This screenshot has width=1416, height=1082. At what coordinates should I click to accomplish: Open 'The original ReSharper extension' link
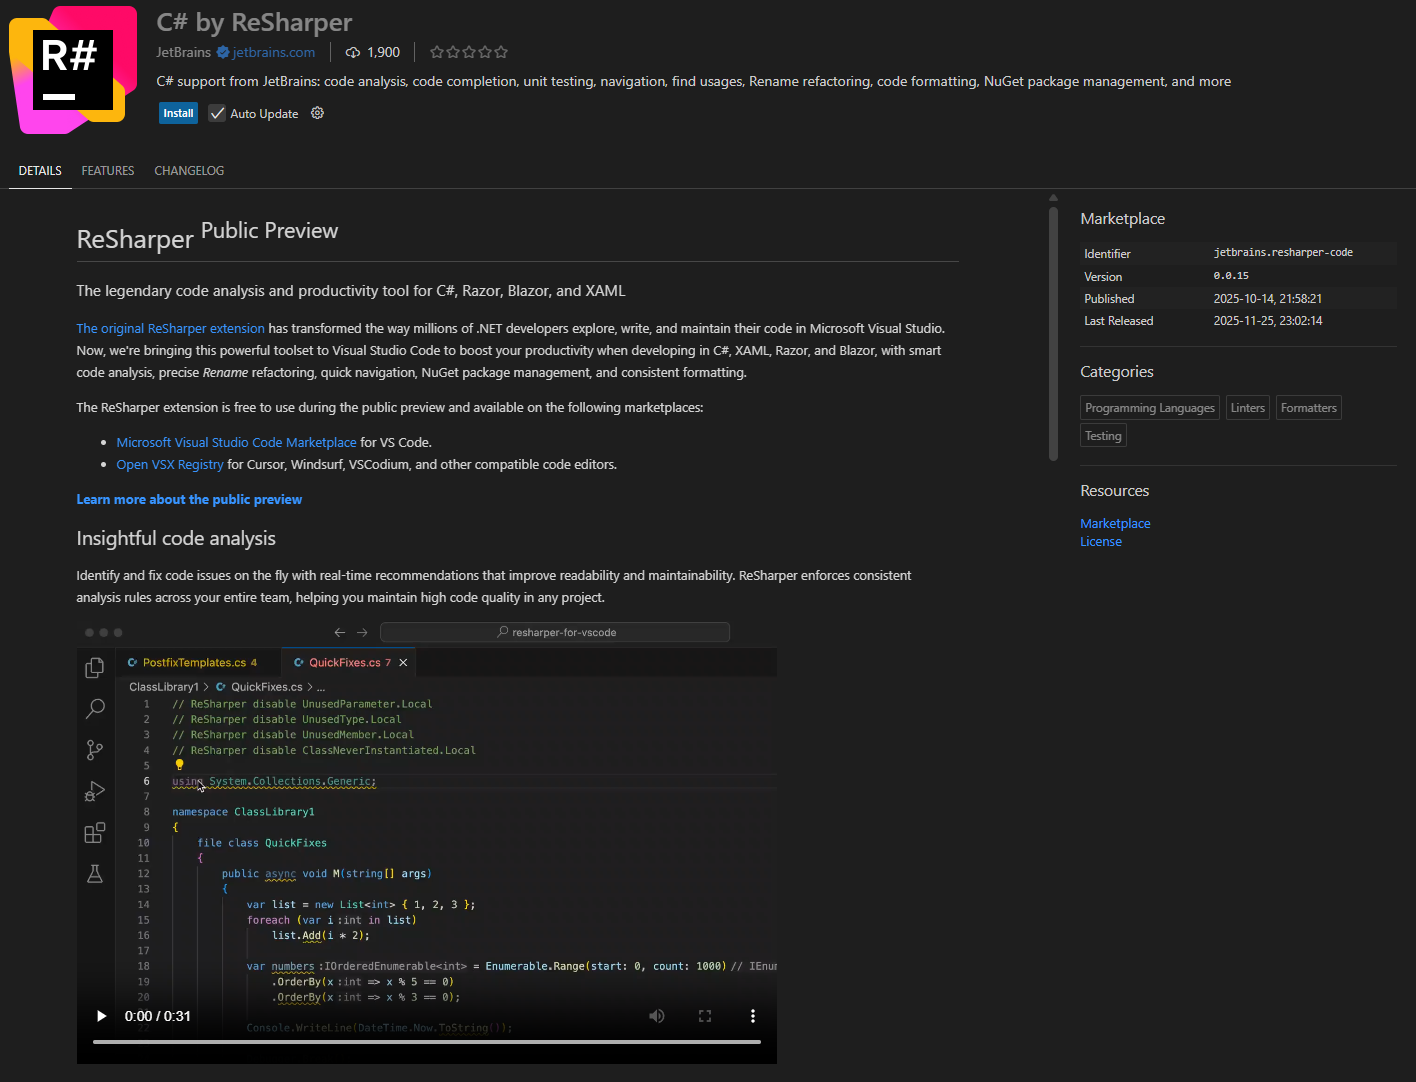(171, 328)
